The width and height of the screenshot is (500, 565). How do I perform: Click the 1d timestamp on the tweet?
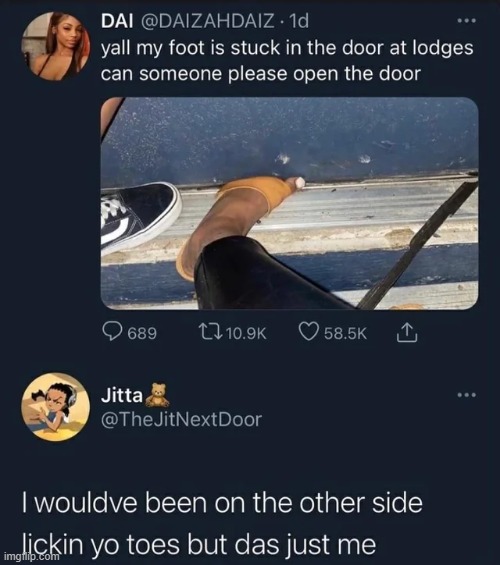tap(299, 21)
